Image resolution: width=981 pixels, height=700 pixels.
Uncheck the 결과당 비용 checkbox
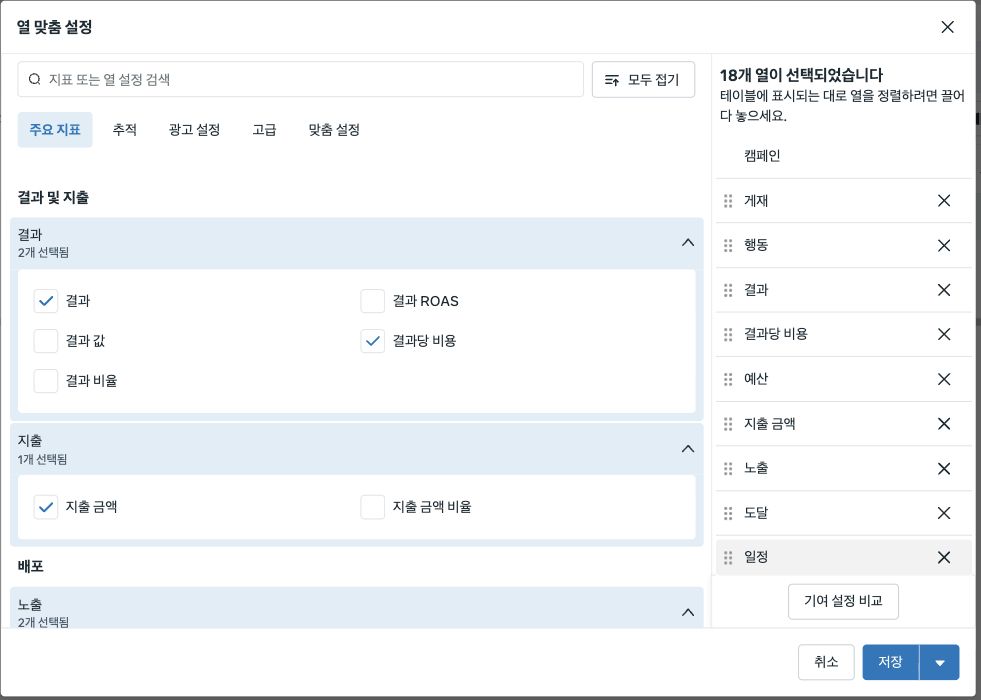point(372,341)
